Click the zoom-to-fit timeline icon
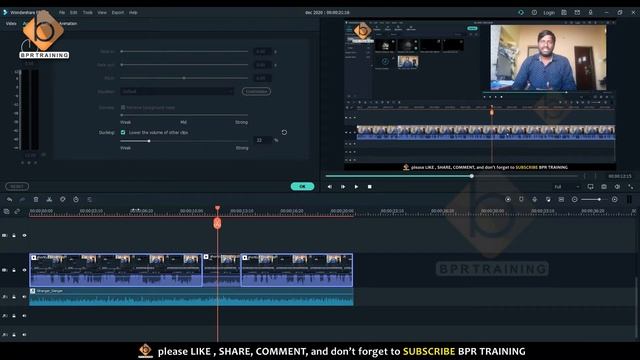 (x=561, y=200)
